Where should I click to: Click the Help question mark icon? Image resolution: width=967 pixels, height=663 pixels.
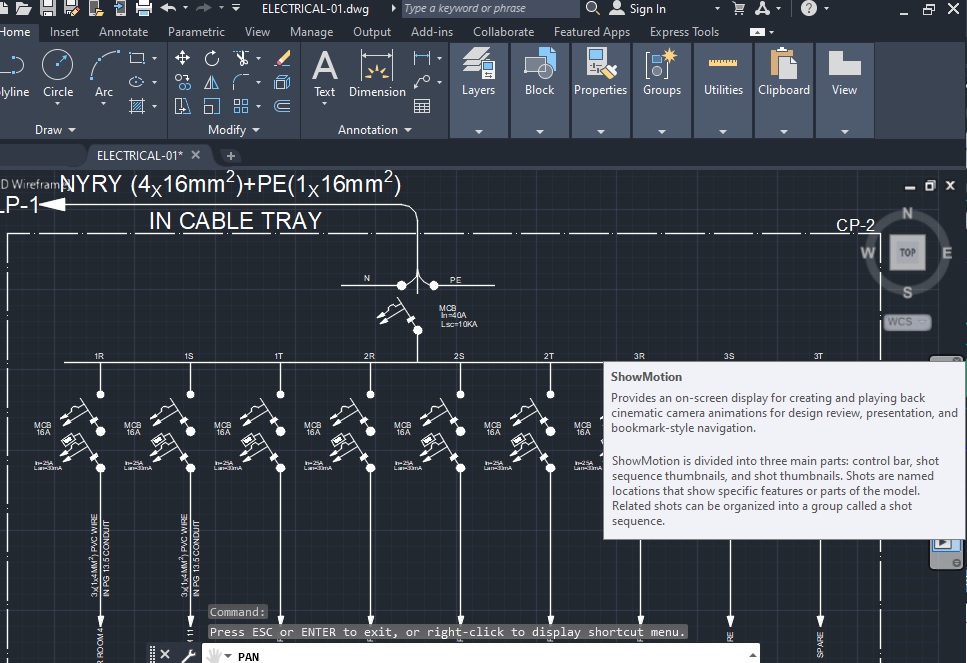point(809,9)
